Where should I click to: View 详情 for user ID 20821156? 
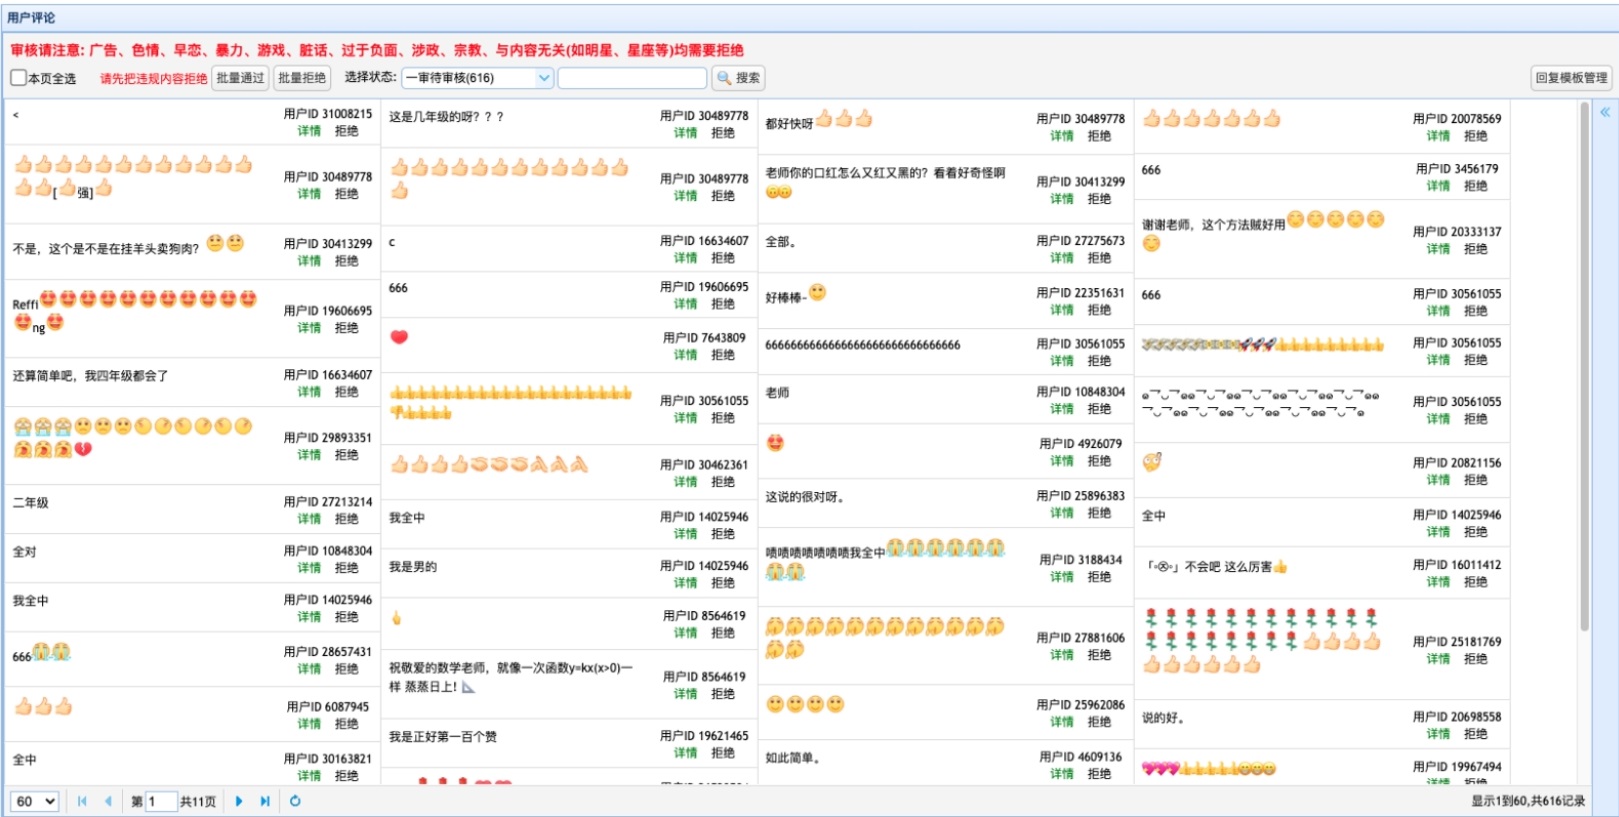(x=1438, y=480)
